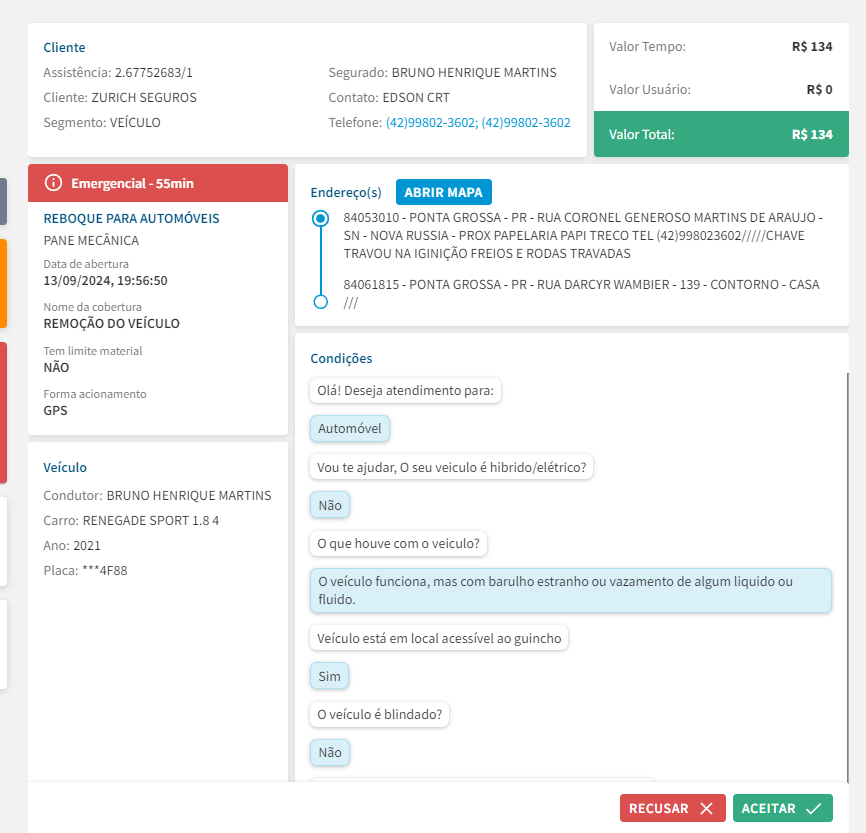Click the REBOQUE PARA AUTOMÓVEIS heading
The height and width of the screenshot is (833, 866).
[131, 218]
